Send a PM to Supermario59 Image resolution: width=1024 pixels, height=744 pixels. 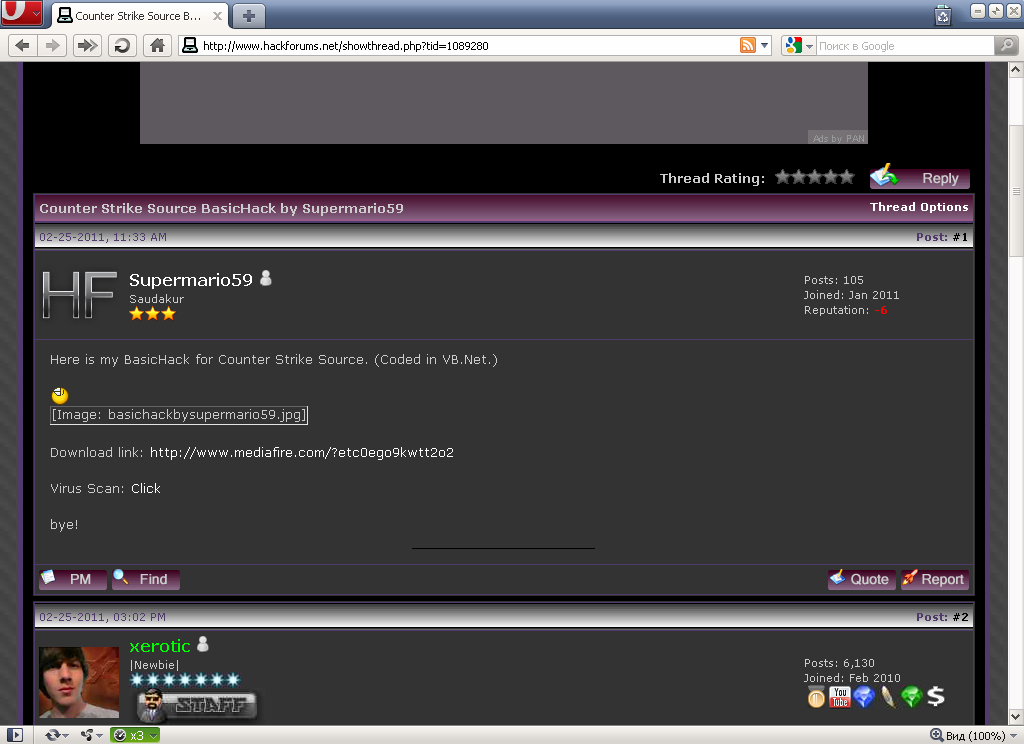tap(72, 579)
